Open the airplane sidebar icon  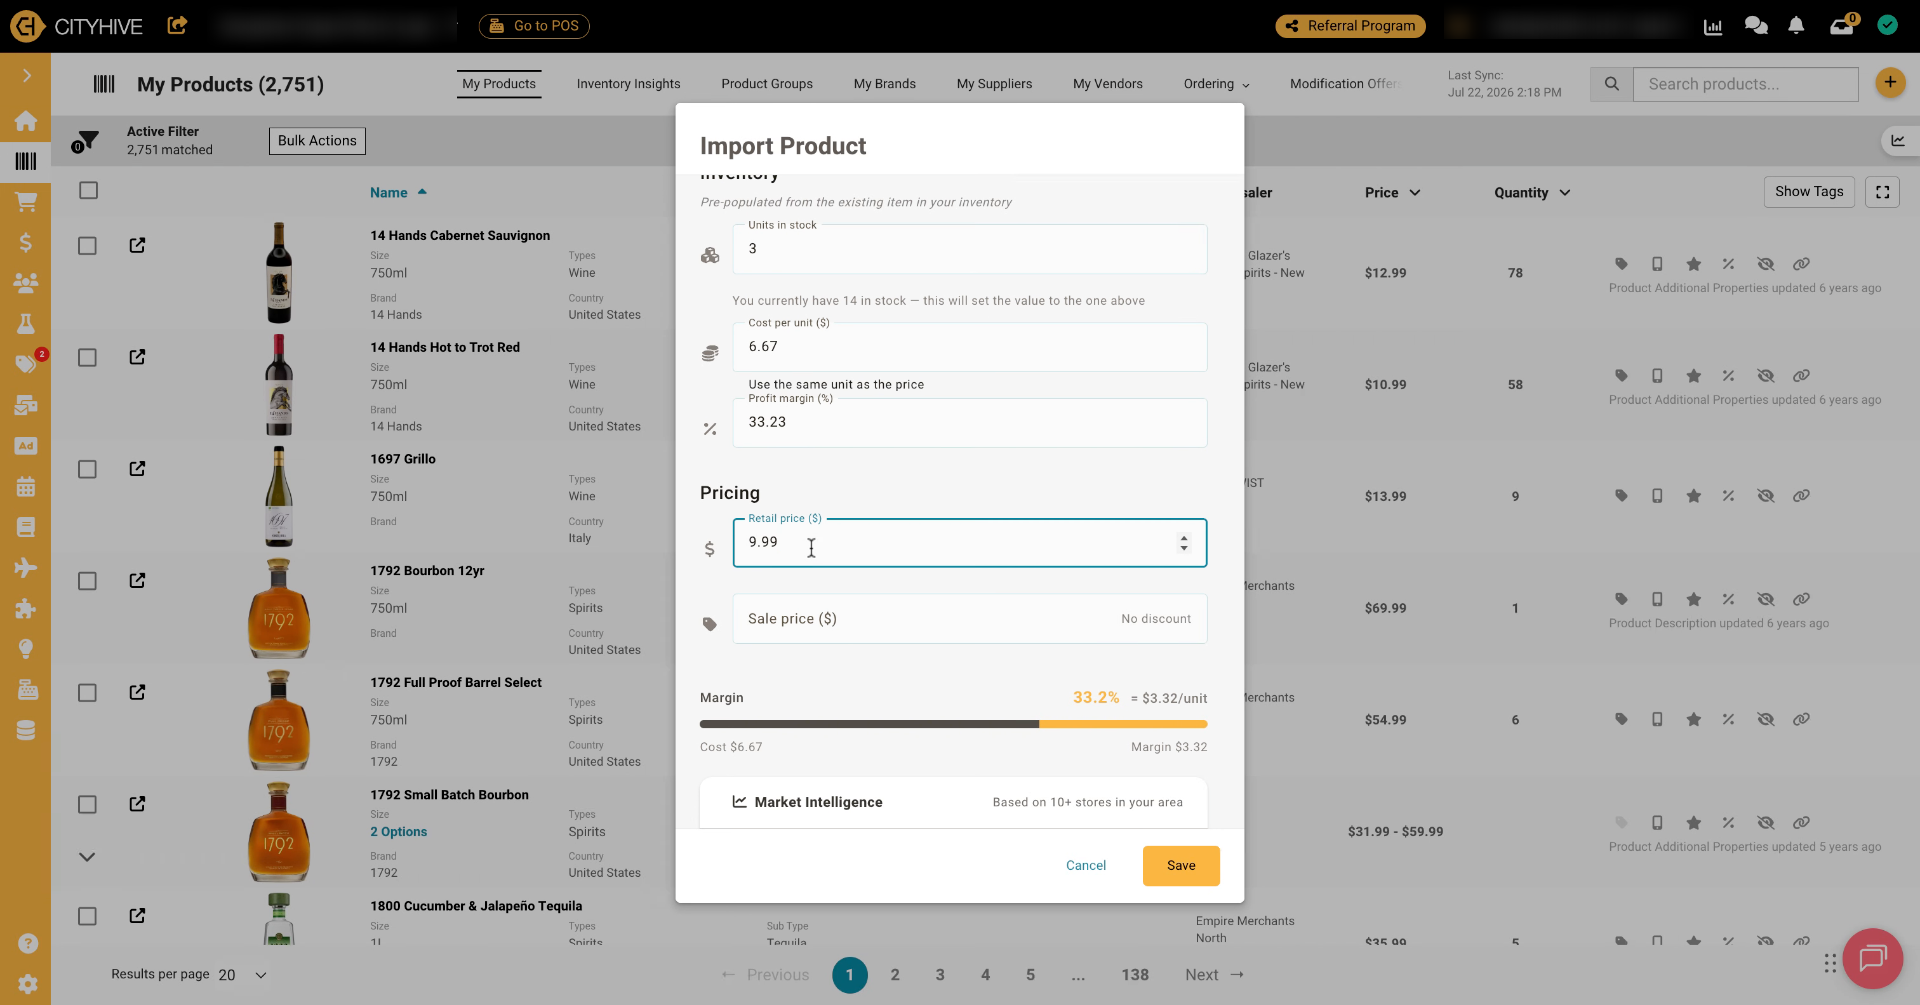click(26, 568)
